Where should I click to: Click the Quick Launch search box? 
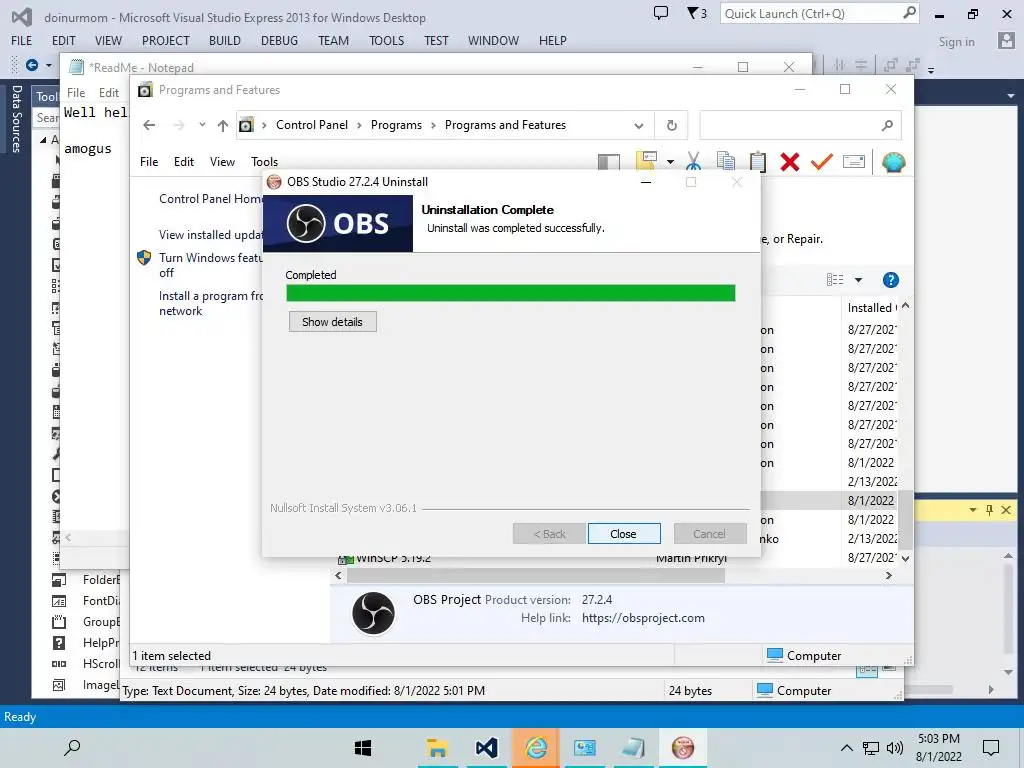[820, 13]
